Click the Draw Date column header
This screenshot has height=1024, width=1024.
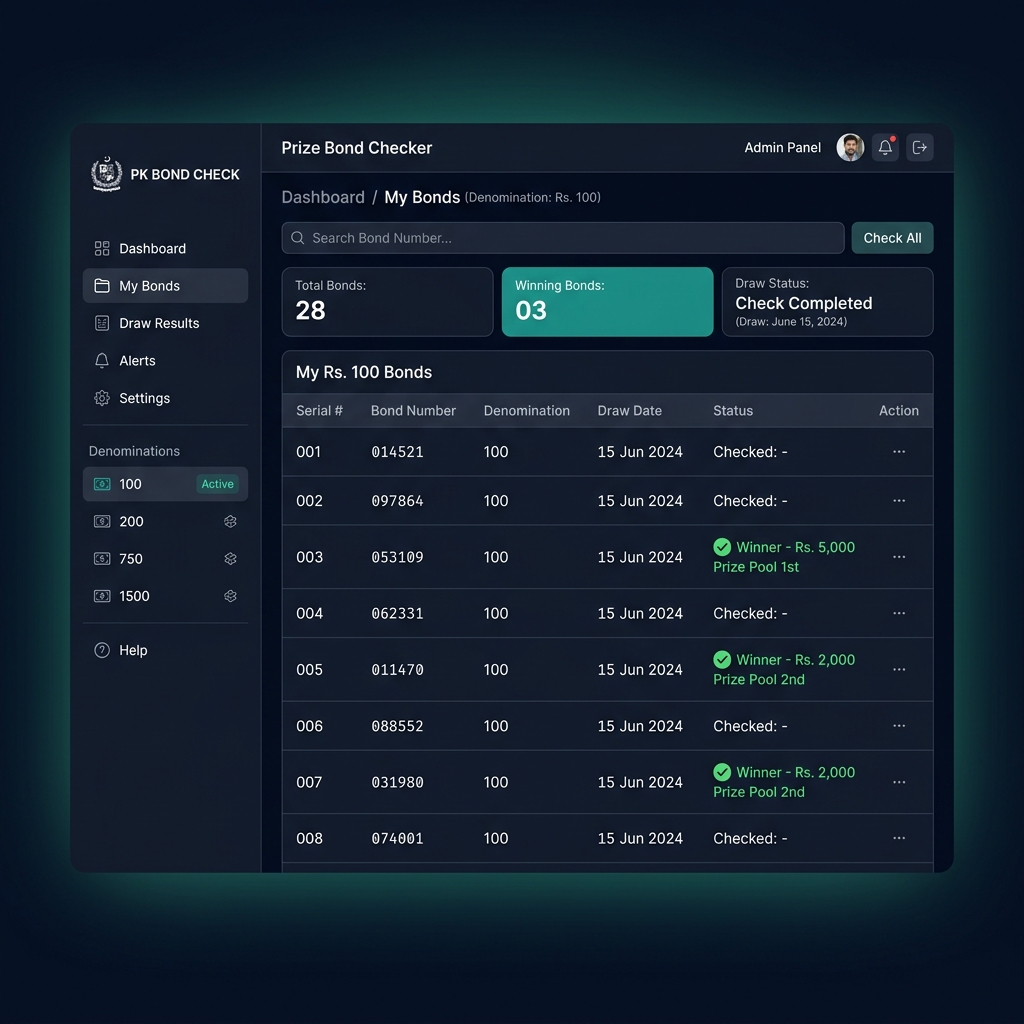pyautogui.click(x=630, y=411)
